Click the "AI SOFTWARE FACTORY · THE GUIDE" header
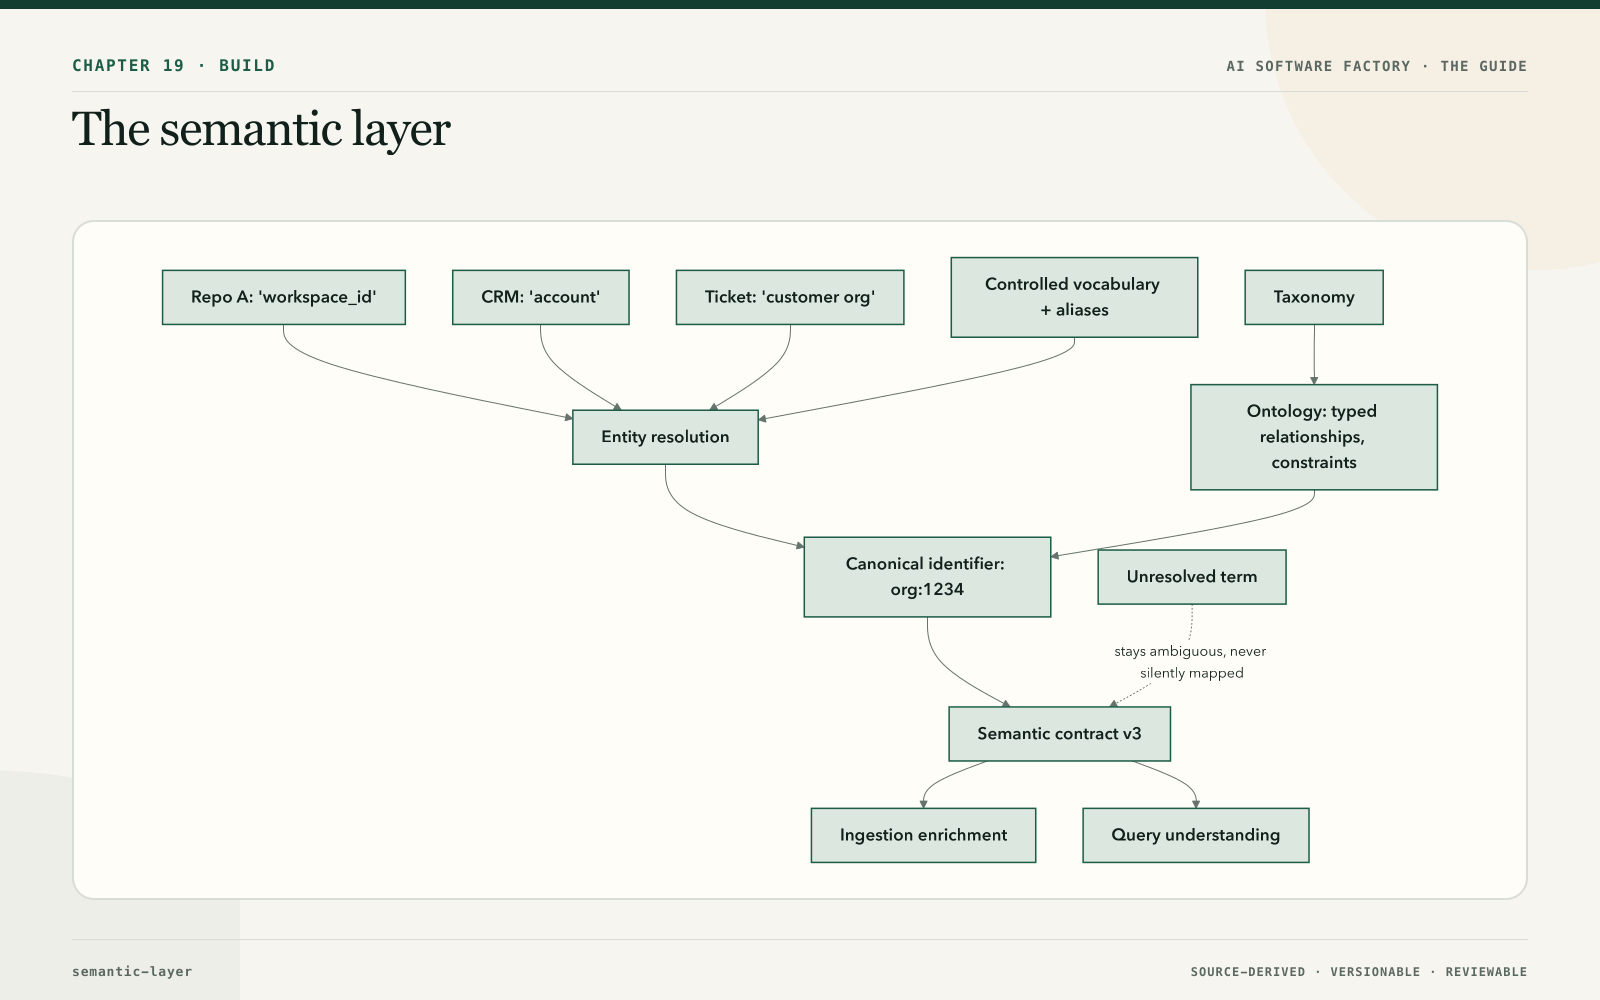This screenshot has height=1000, width=1600. pyautogui.click(x=1377, y=66)
